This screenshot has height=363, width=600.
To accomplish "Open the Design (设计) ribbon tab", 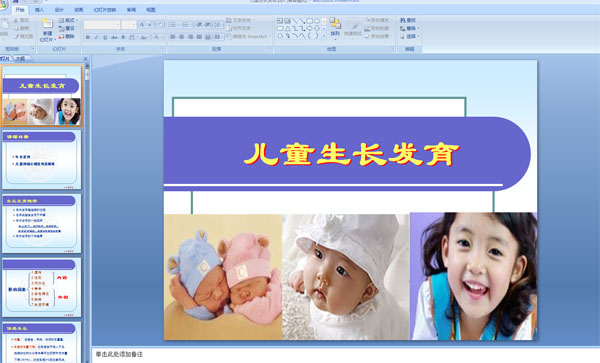I will point(59,10).
